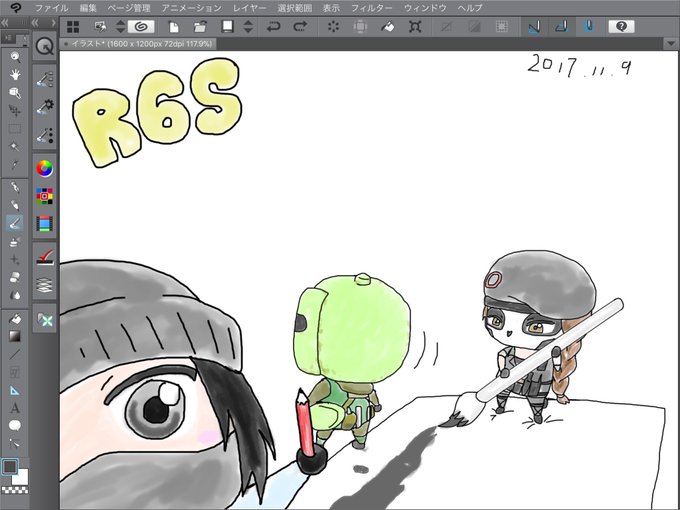
Task: Open the Navigator palette icon
Action: coord(44,321)
